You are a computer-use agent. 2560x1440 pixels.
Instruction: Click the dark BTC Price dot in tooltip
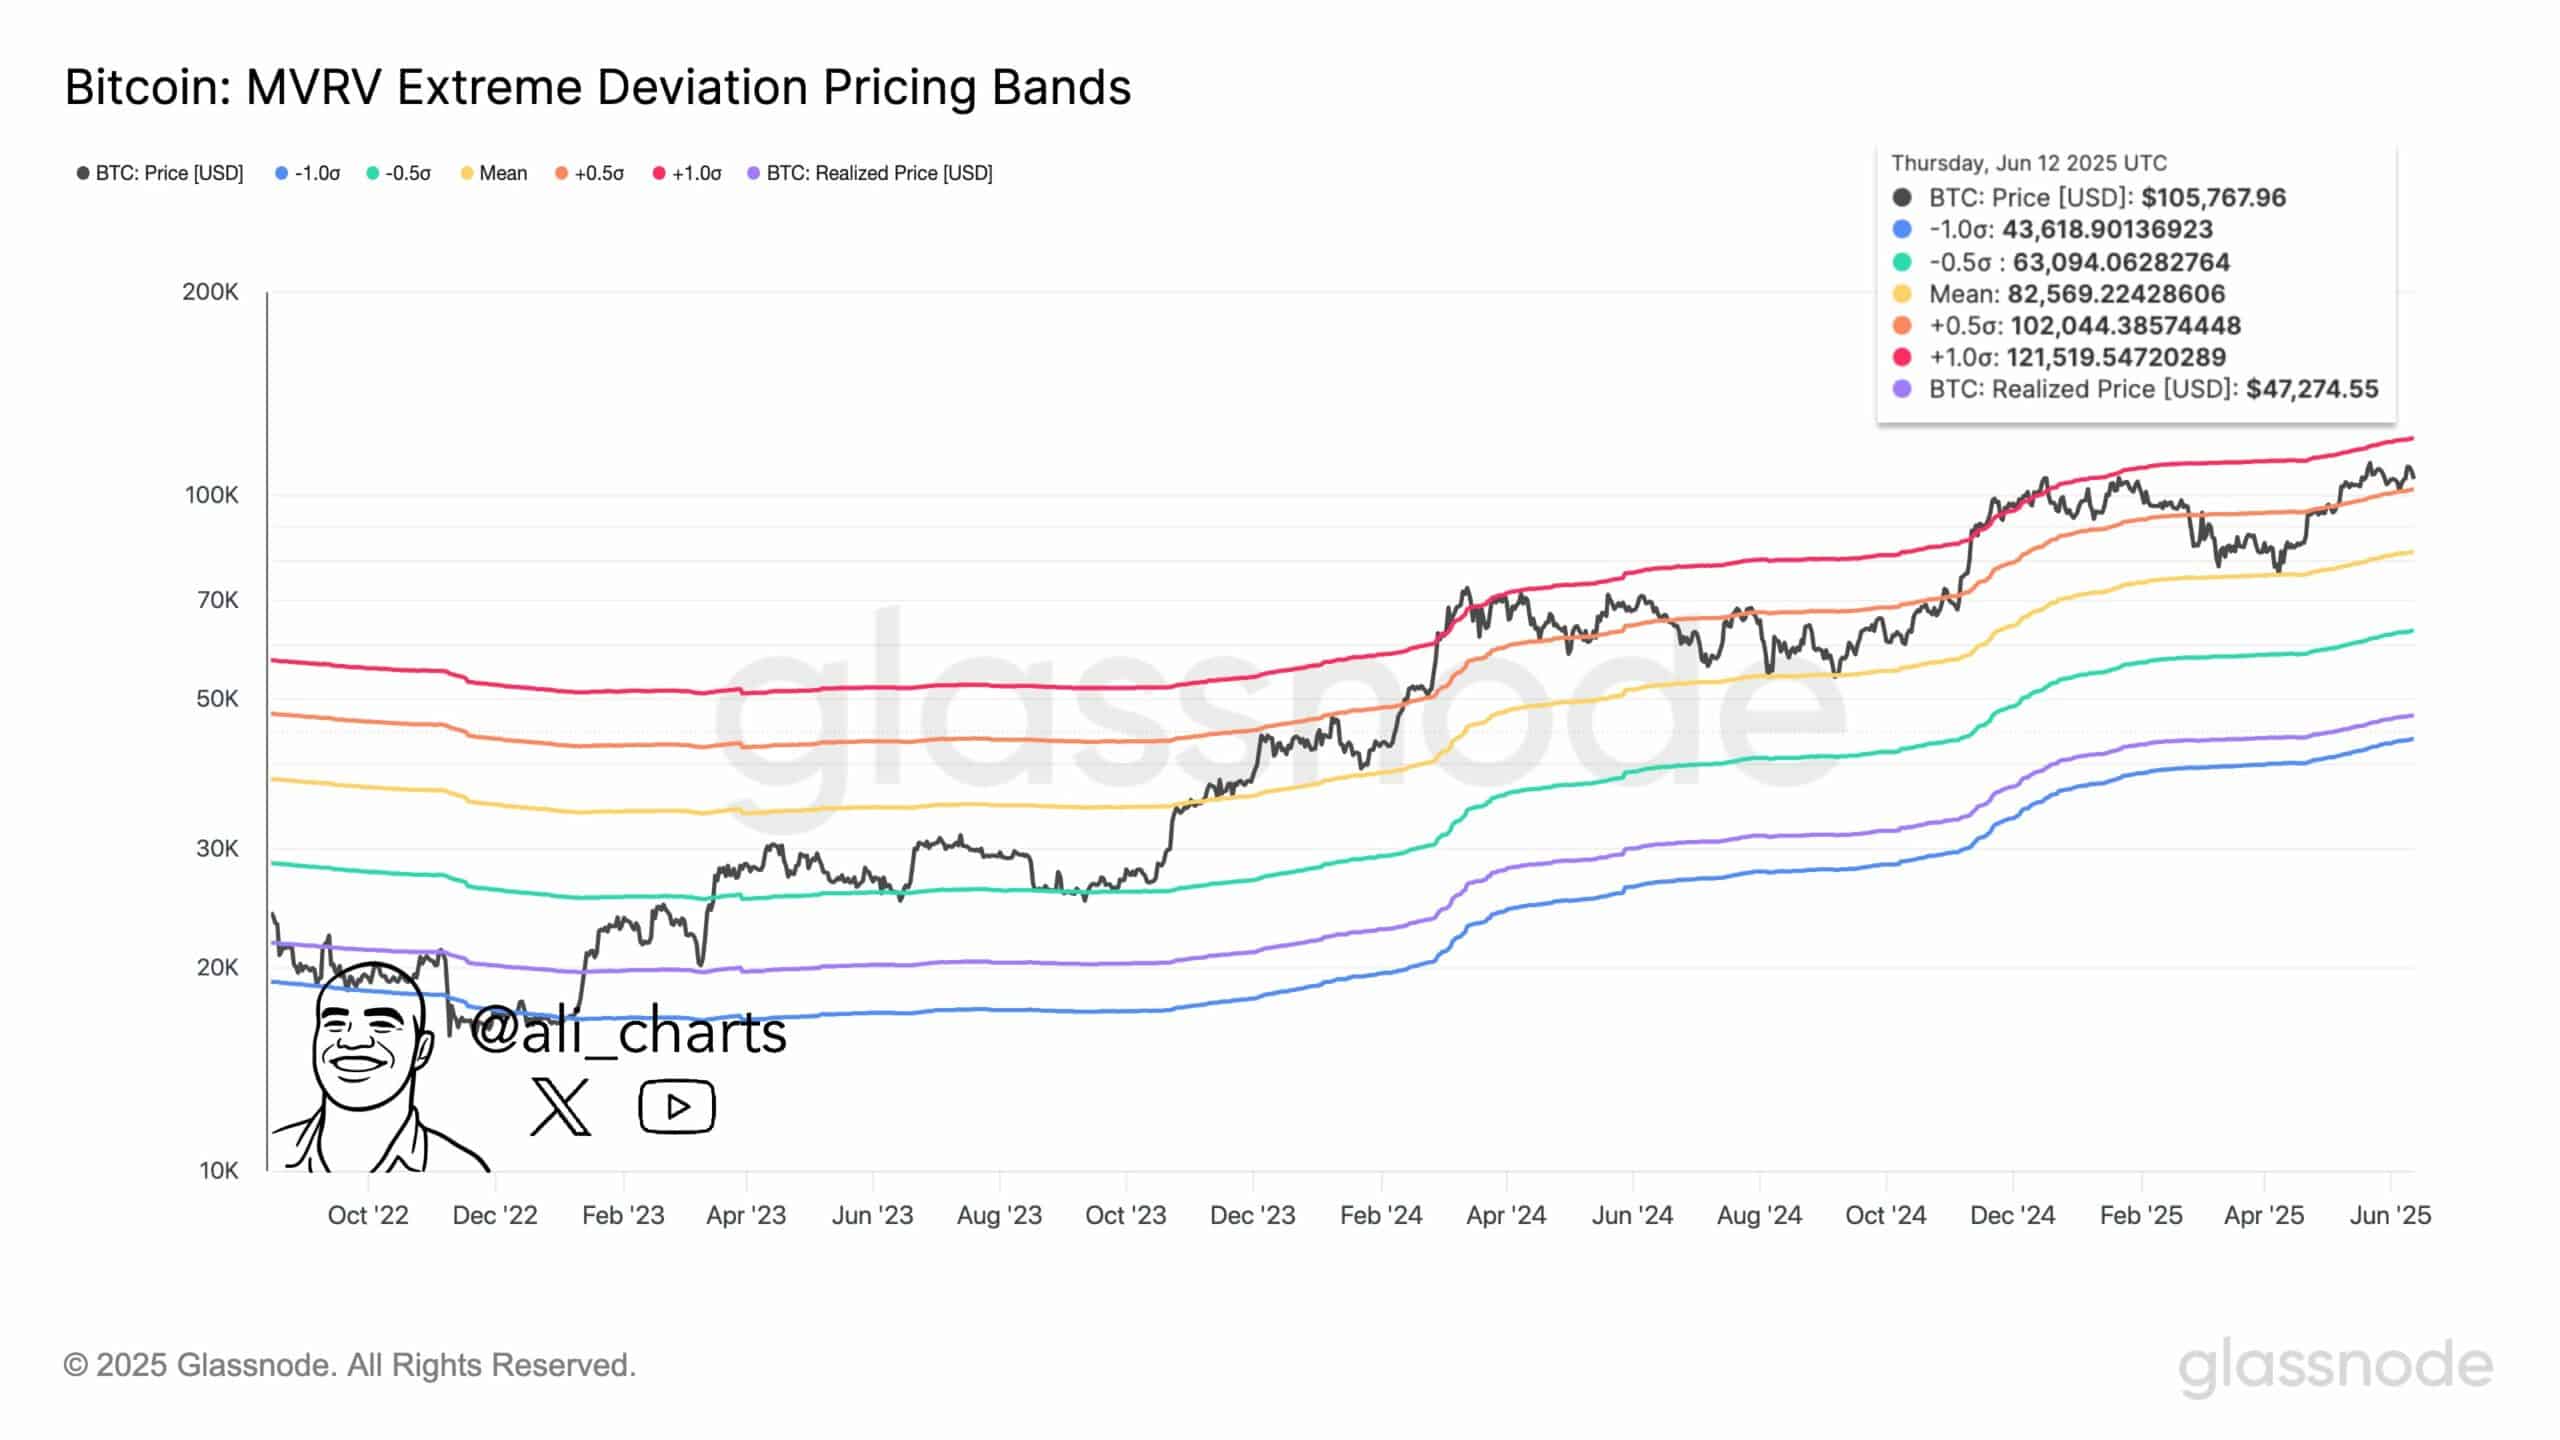[1902, 198]
